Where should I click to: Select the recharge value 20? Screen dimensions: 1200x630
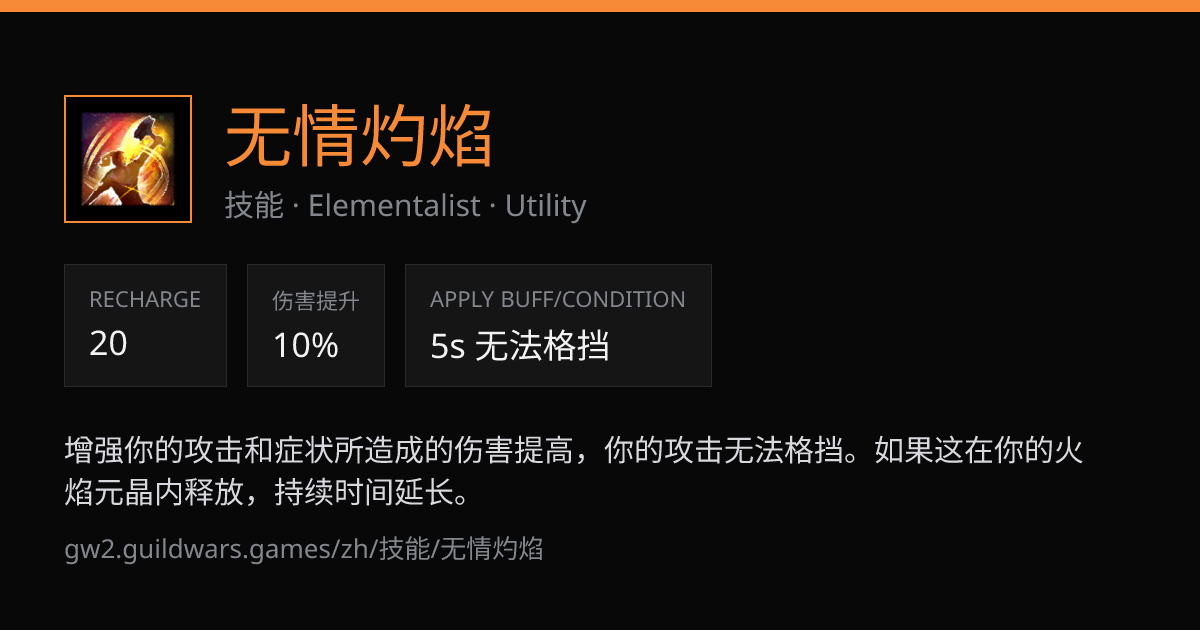click(x=108, y=344)
